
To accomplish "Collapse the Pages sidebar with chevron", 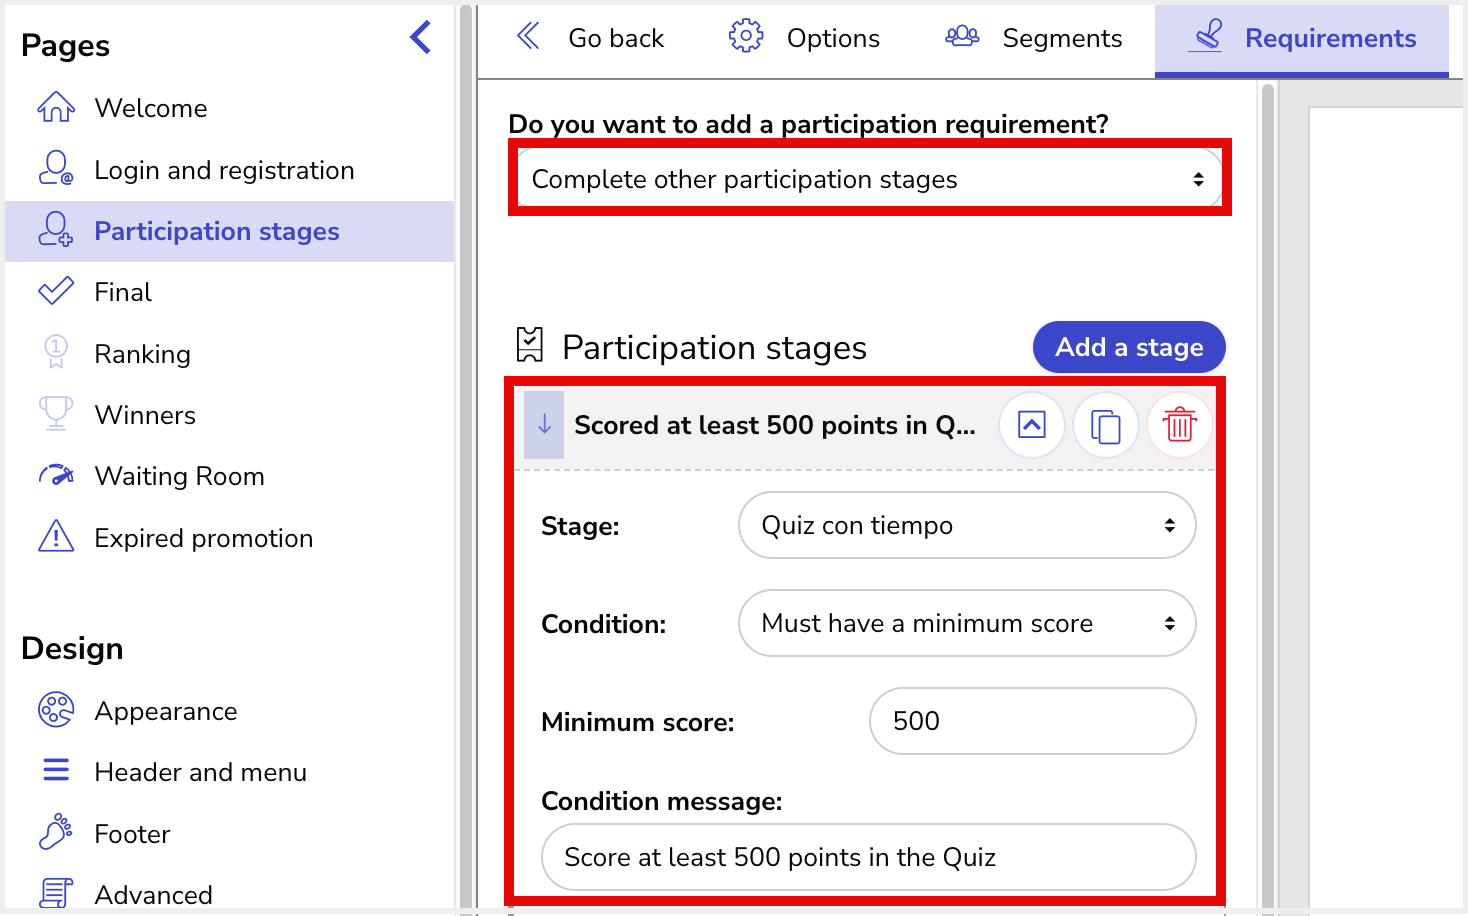I will click(421, 38).
